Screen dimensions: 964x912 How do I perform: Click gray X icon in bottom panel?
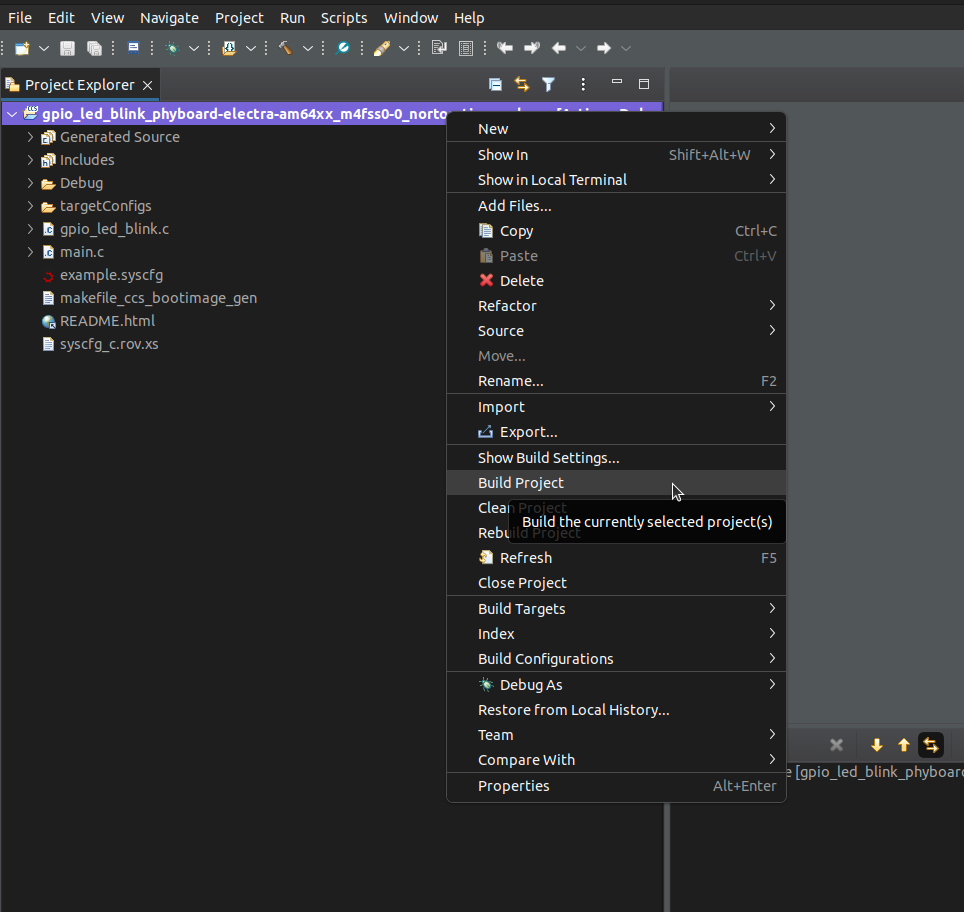click(x=836, y=745)
